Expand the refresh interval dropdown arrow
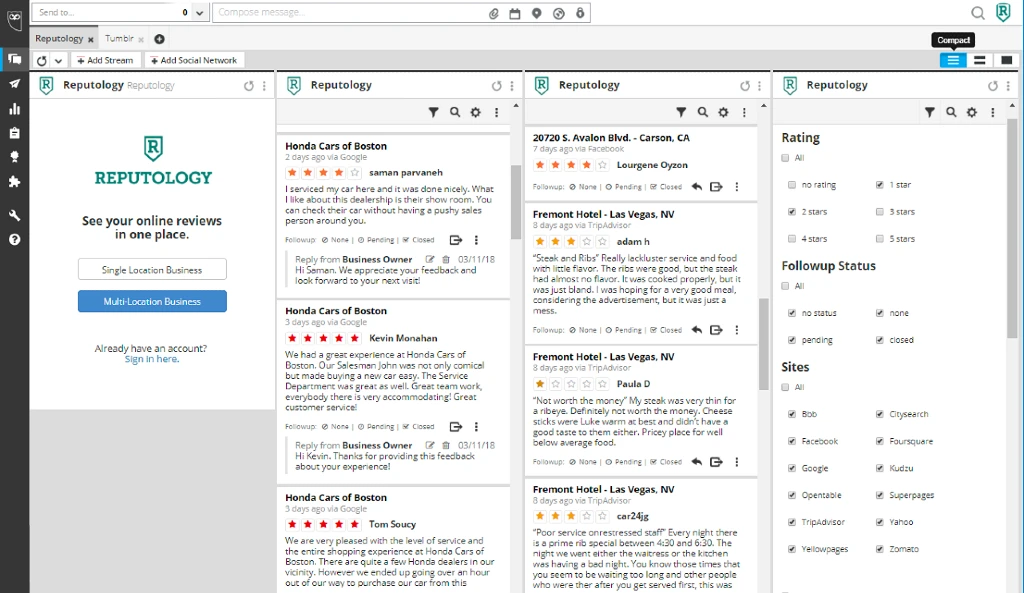 (58, 61)
